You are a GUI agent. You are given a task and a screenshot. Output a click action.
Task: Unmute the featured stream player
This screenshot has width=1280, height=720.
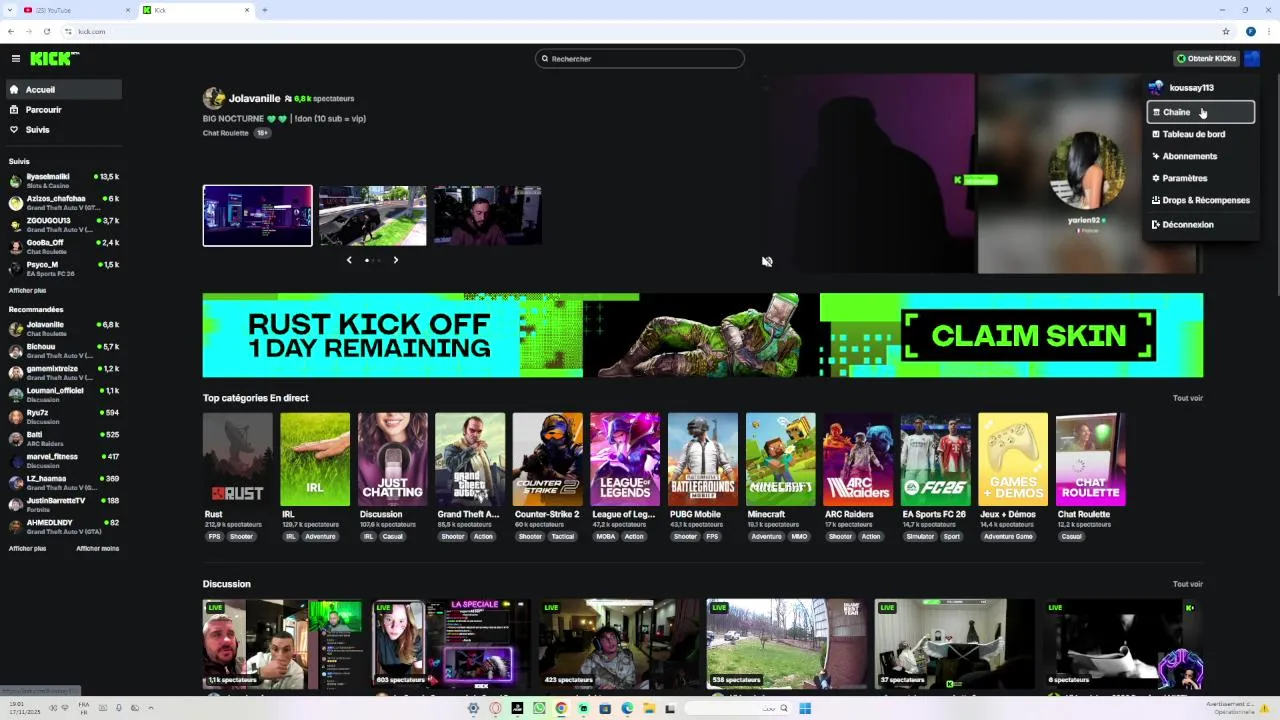click(767, 262)
